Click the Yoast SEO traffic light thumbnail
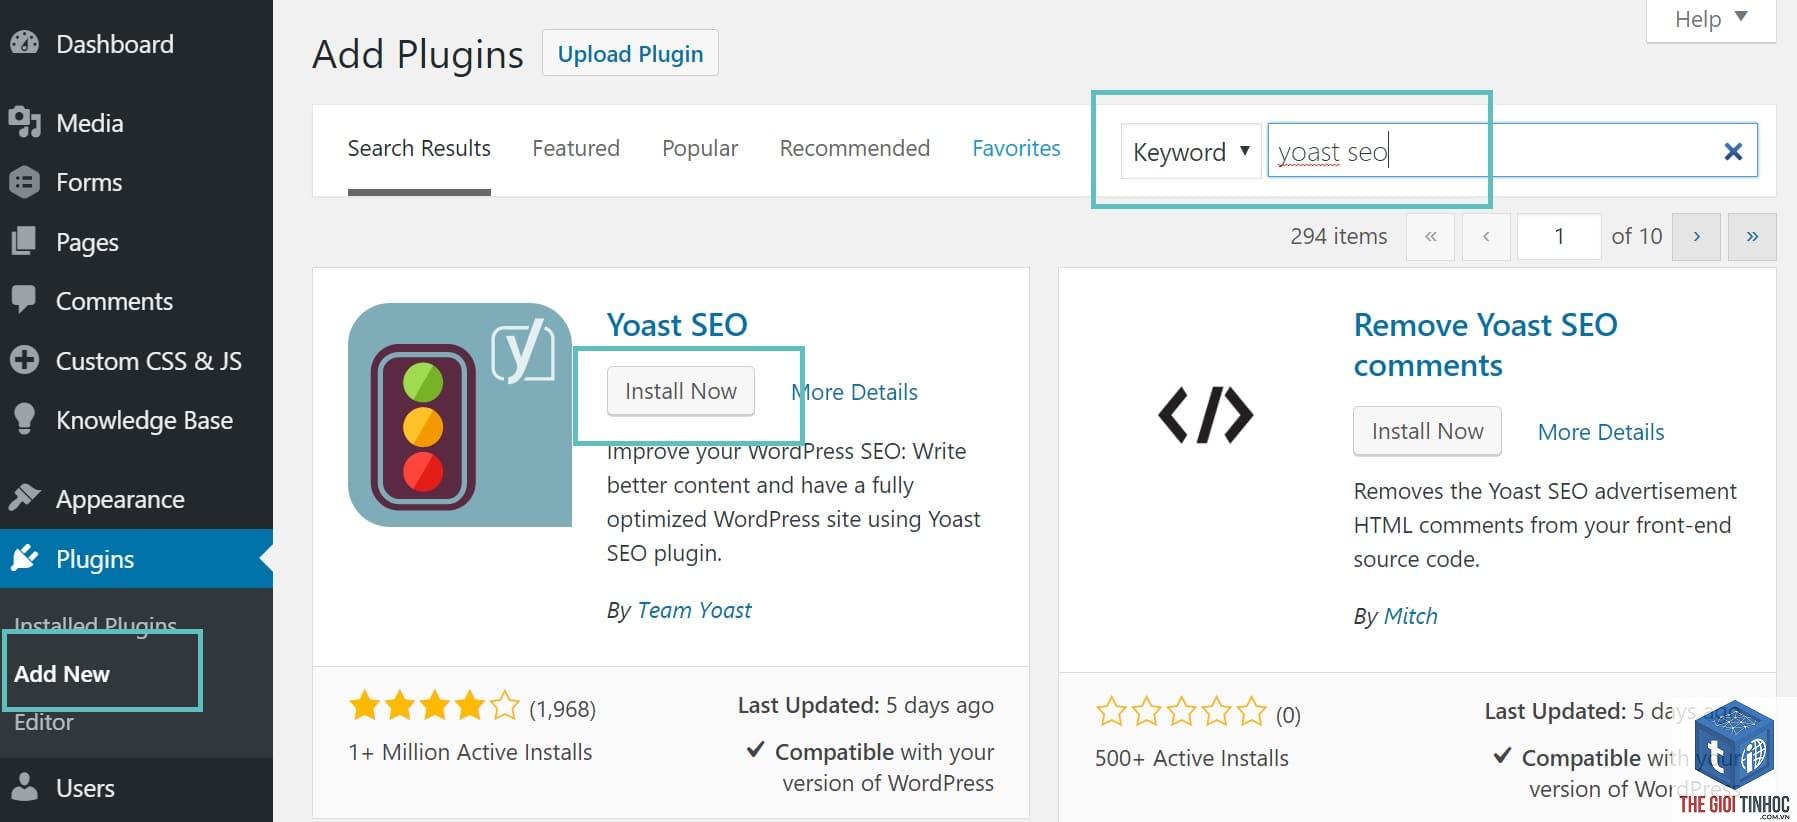Image resolution: width=1797 pixels, height=822 pixels. coord(460,415)
